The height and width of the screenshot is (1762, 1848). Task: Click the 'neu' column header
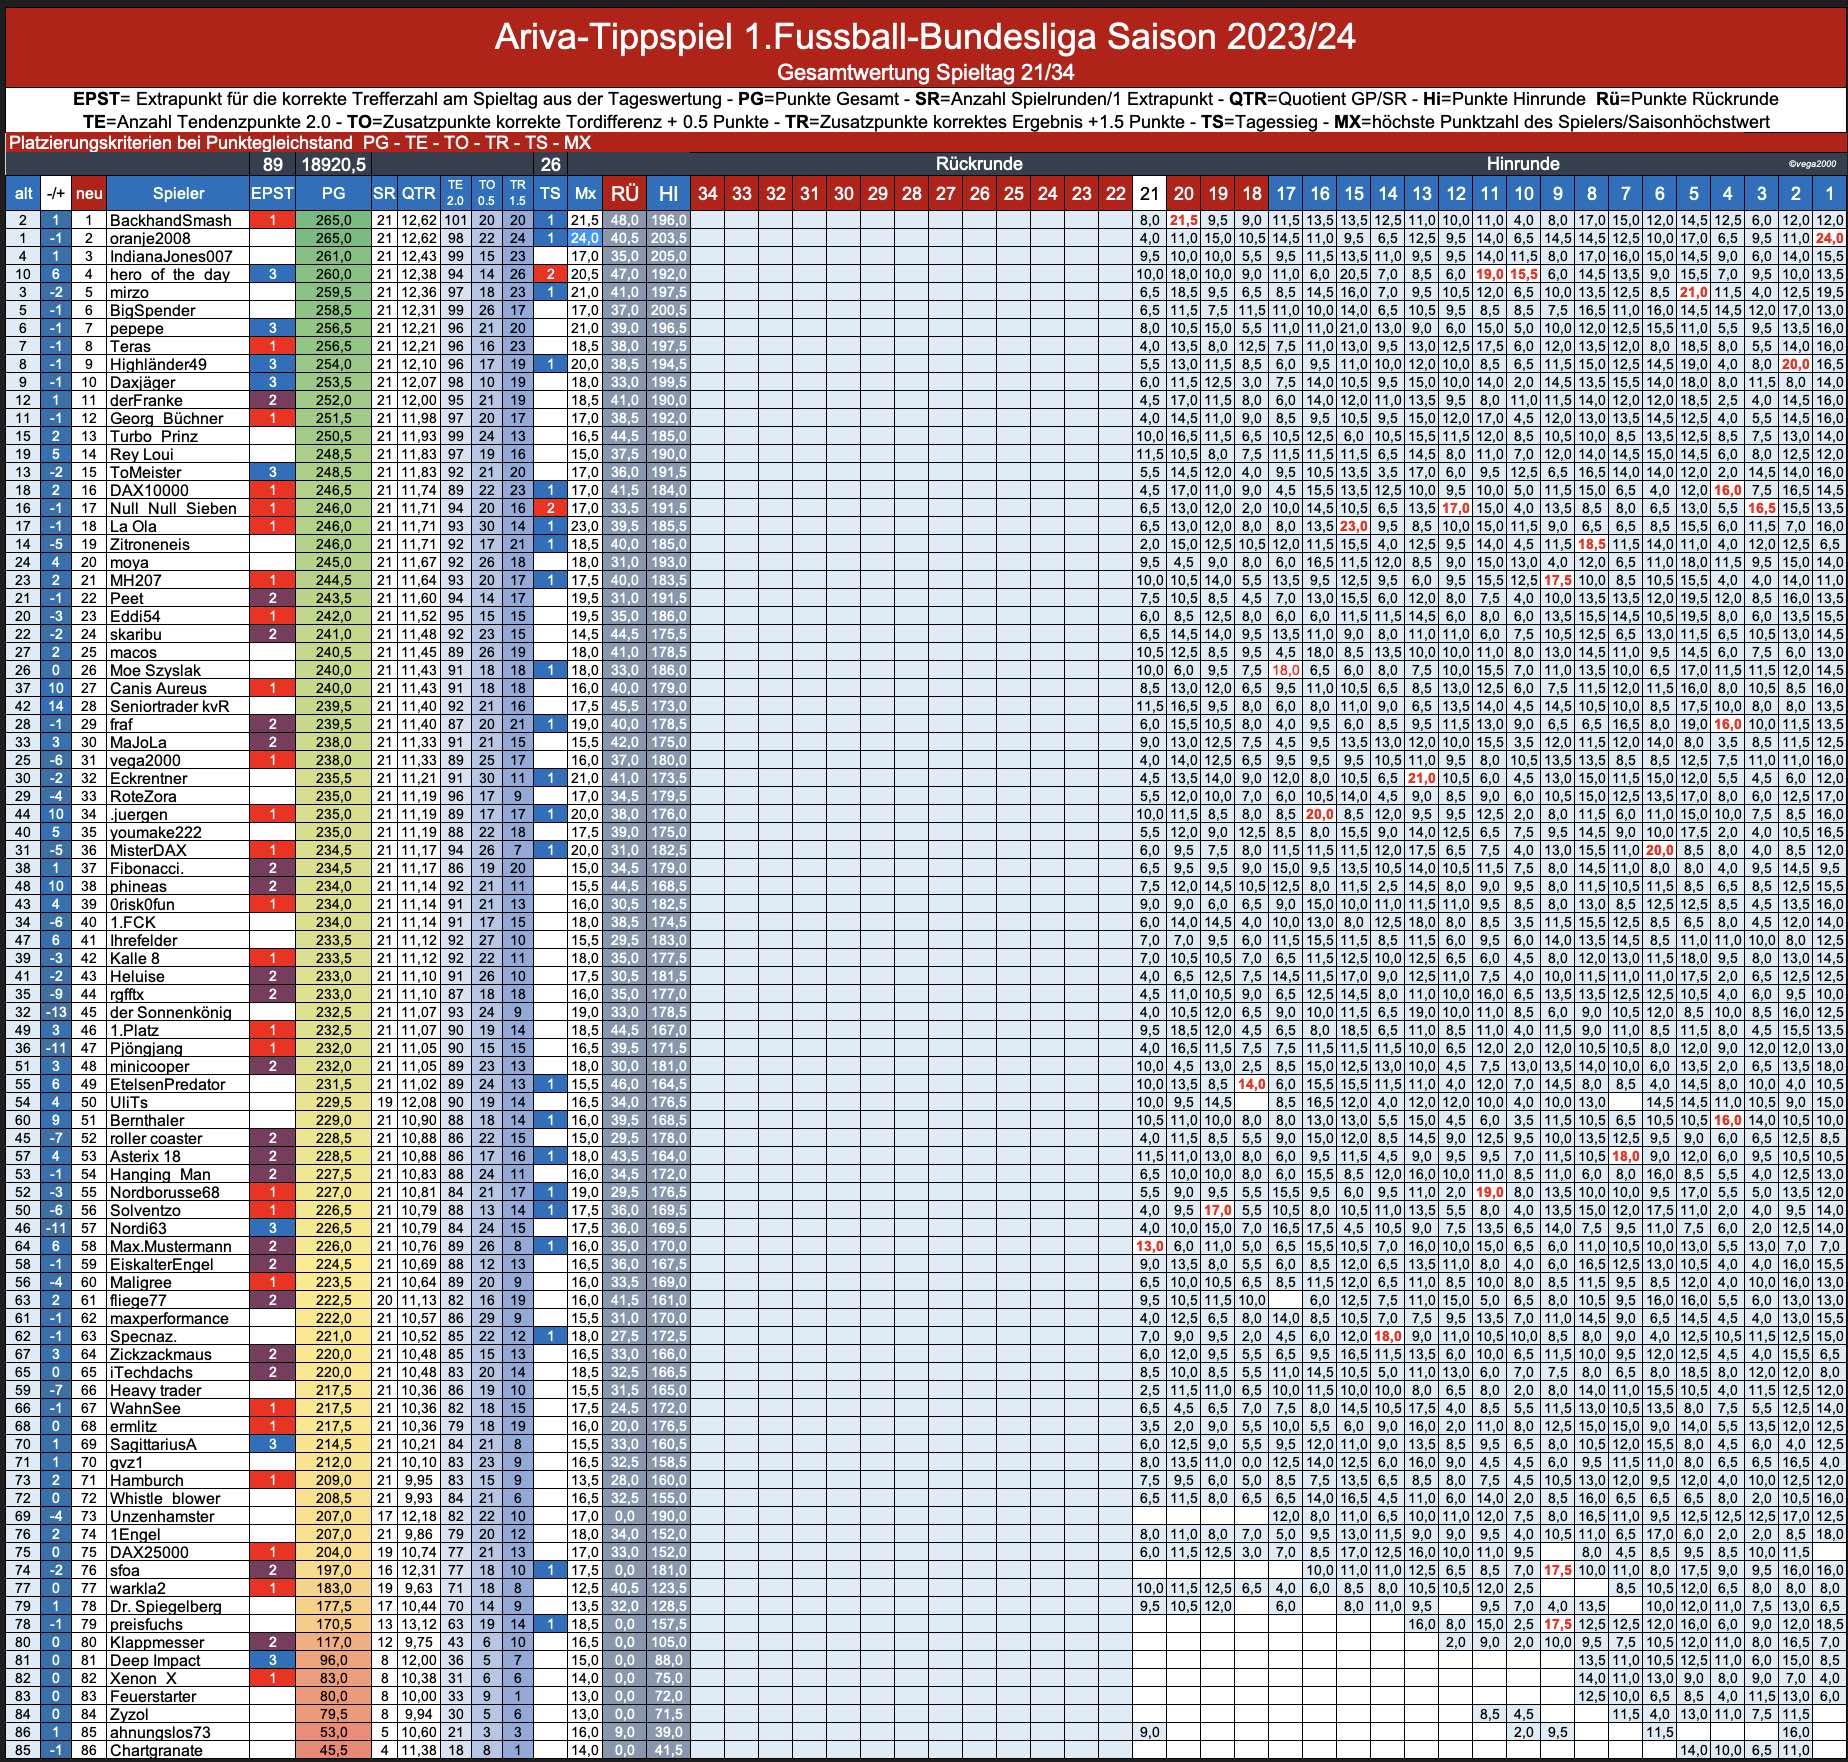coord(89,194)
